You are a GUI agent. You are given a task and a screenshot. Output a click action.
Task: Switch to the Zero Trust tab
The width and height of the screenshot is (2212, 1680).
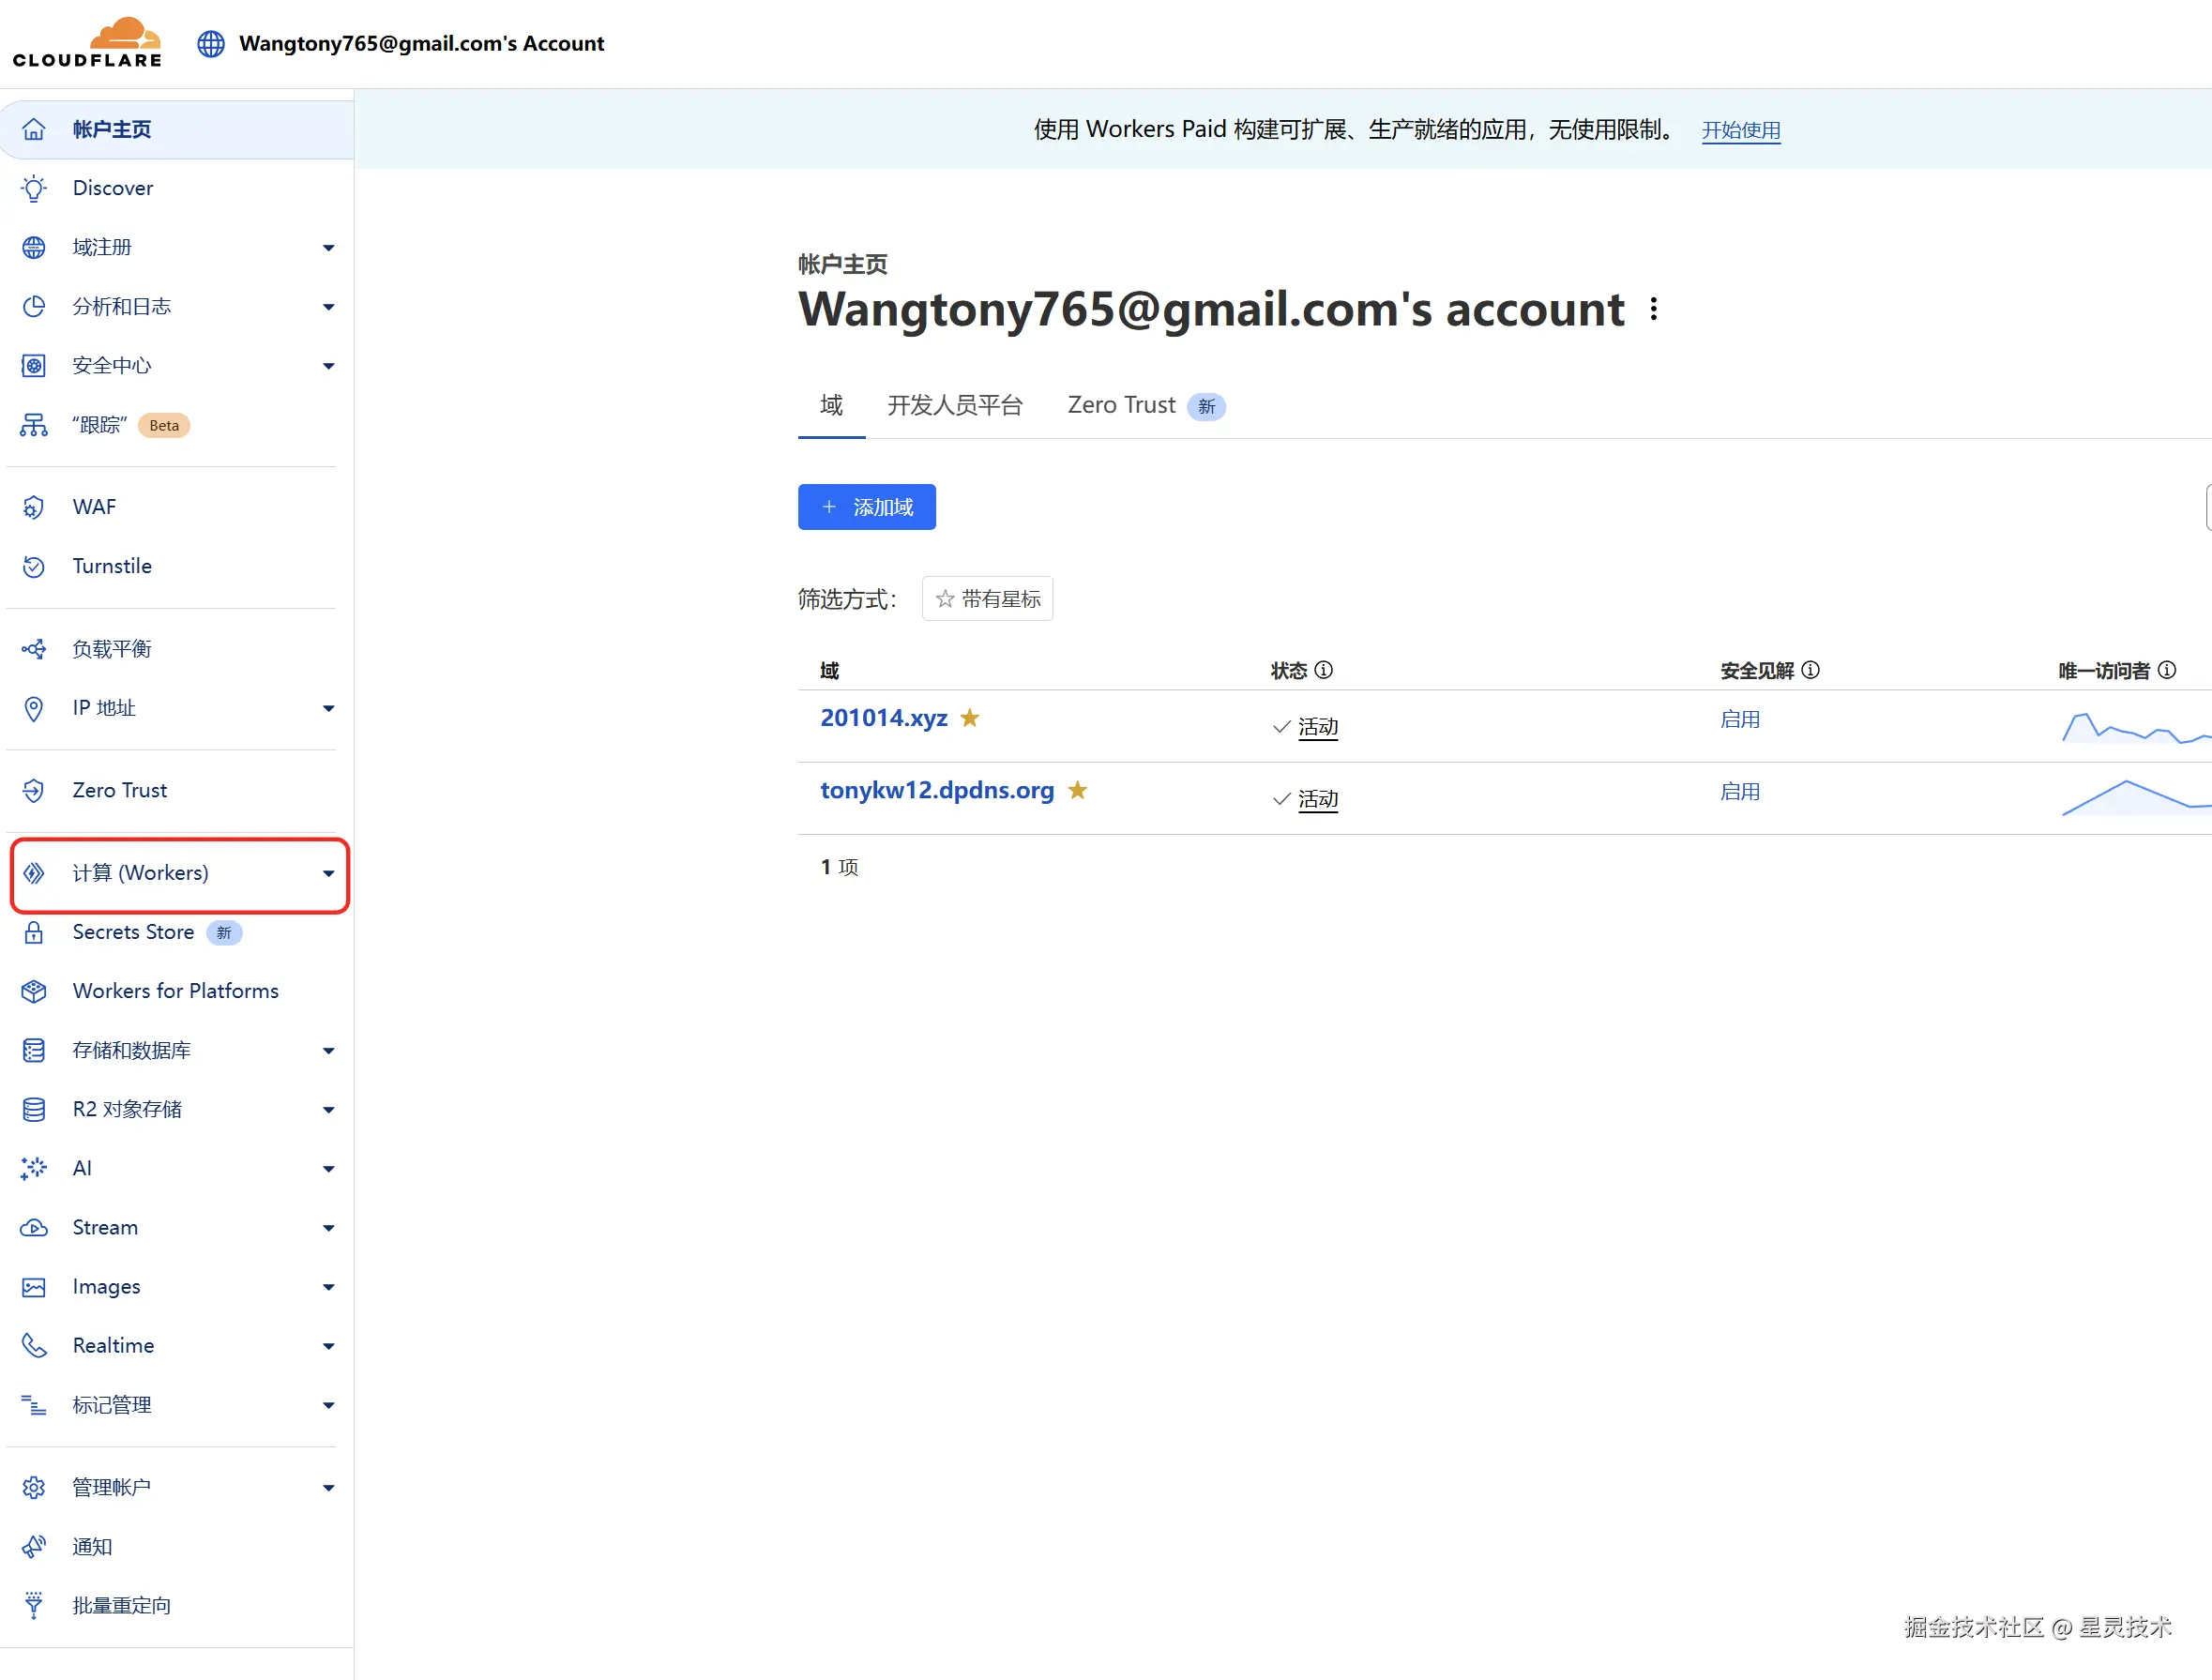pos(1121,405)
